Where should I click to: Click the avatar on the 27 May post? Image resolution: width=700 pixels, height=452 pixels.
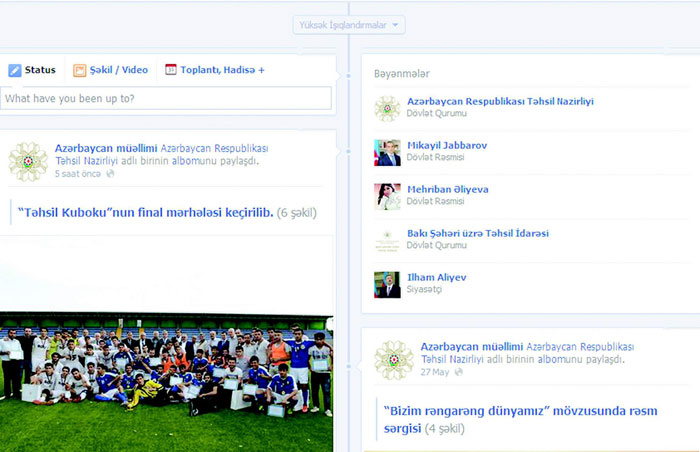394,360
